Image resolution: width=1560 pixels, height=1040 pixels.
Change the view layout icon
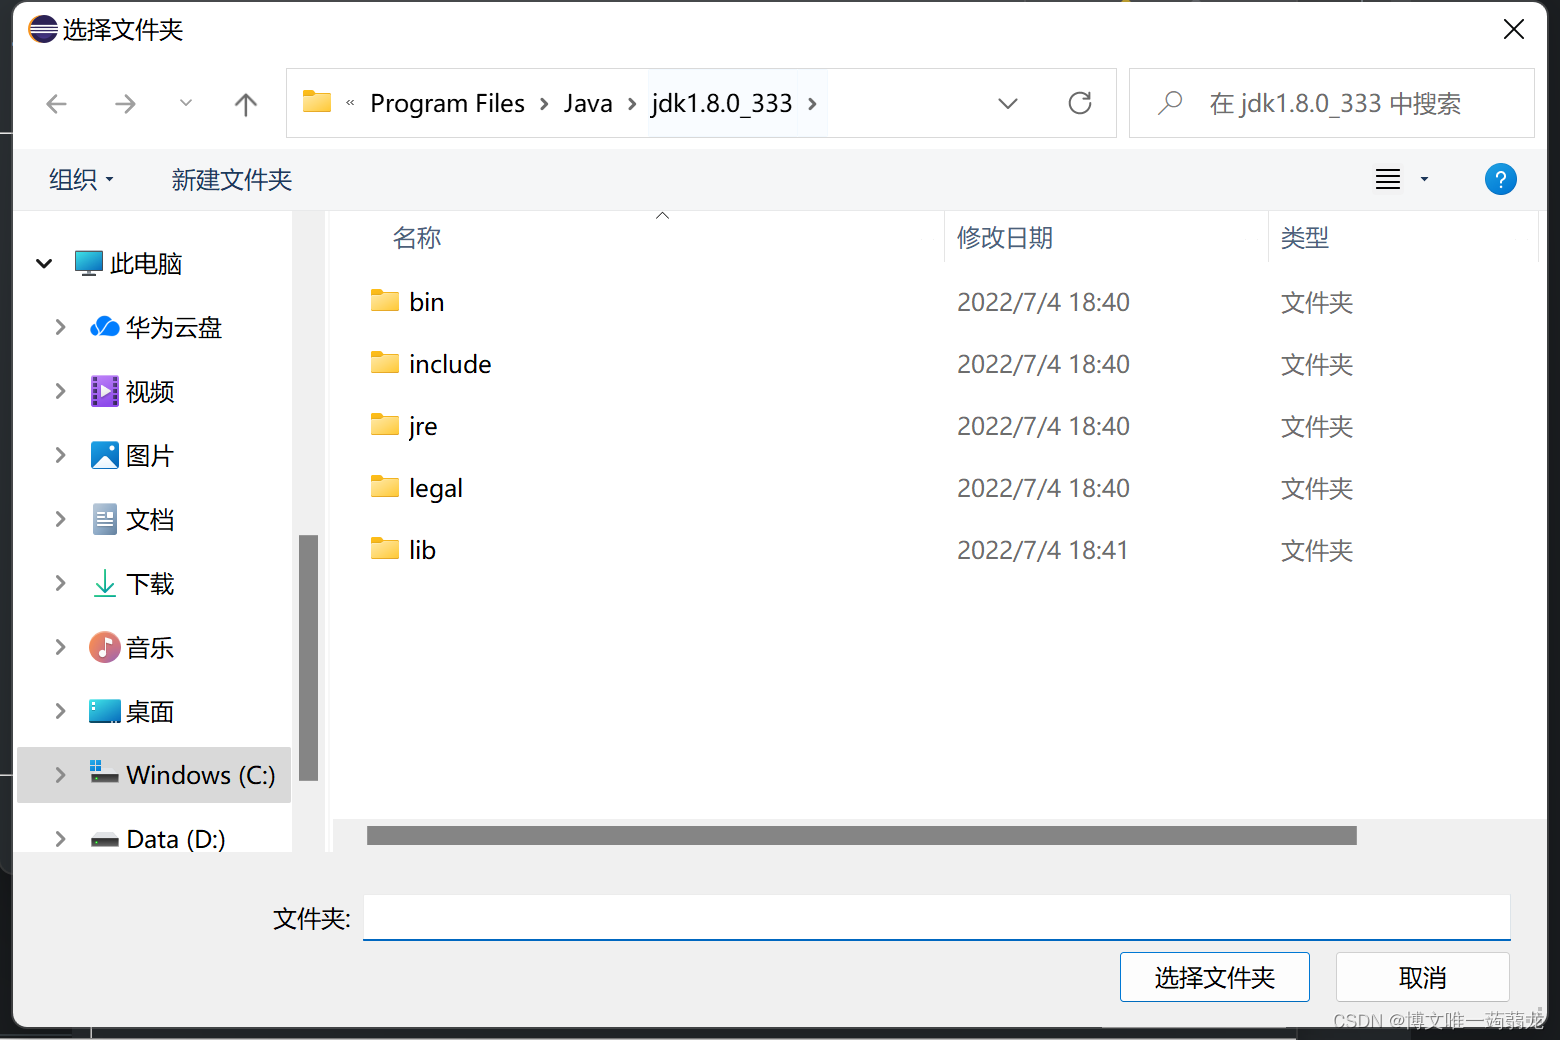(x=1388, y=180)
